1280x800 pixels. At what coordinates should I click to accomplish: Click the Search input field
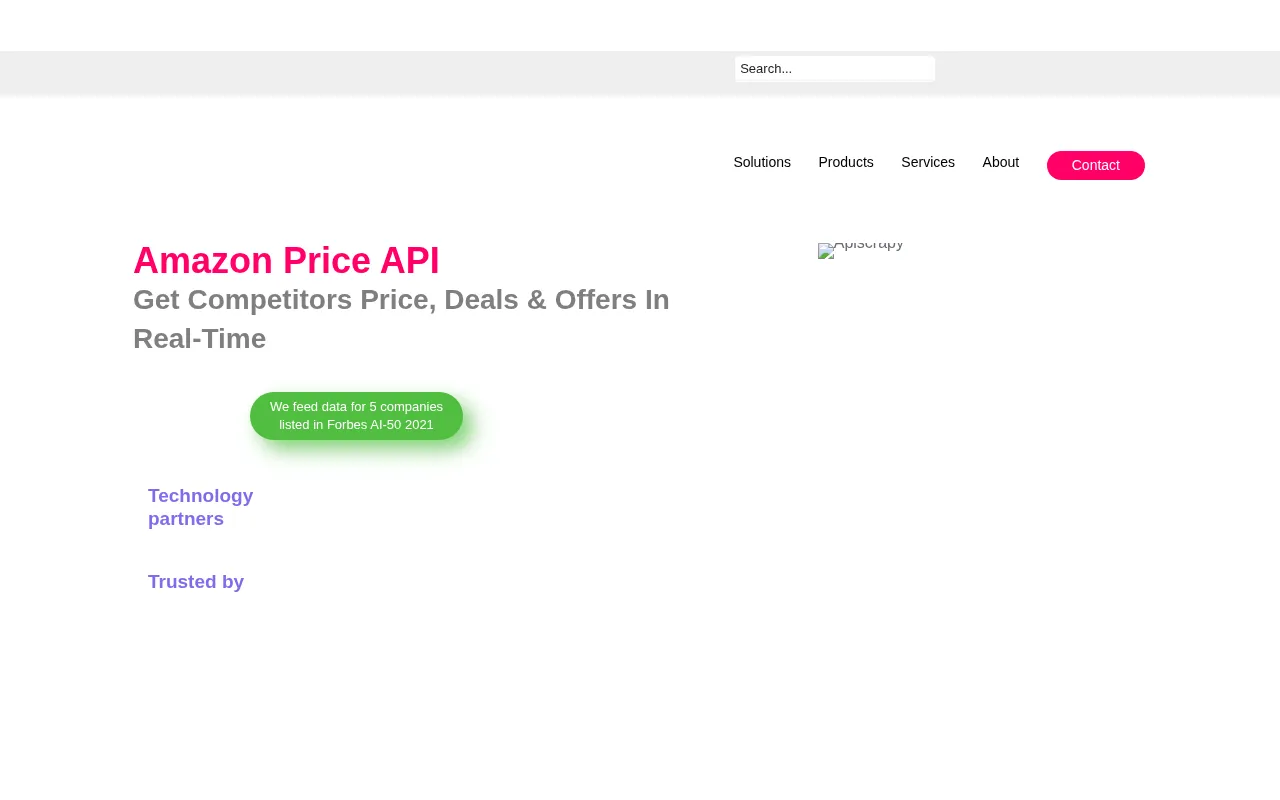click(835, 69)
